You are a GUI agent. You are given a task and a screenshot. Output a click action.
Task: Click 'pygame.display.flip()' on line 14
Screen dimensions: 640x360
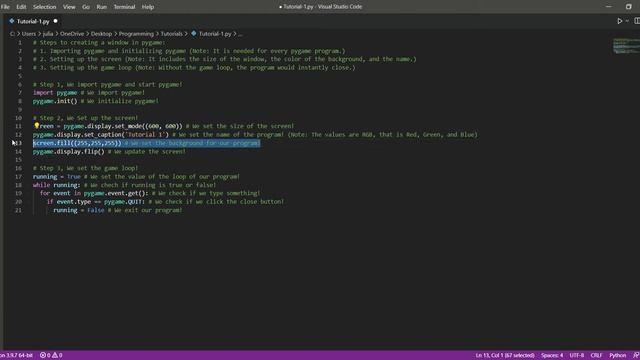69,151
